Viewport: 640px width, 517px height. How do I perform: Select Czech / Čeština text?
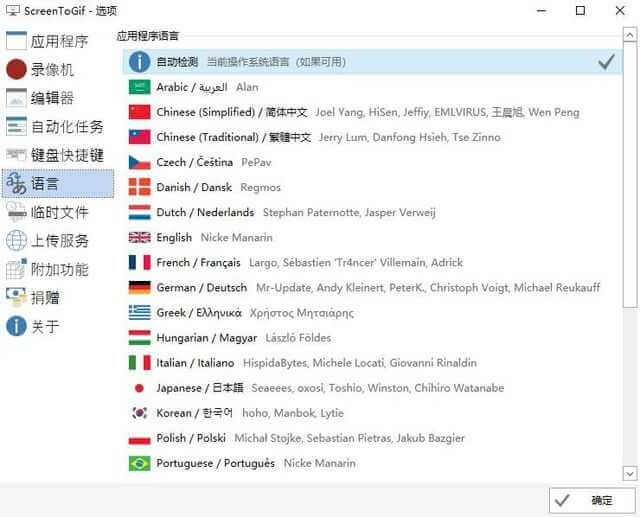point(194,162)
